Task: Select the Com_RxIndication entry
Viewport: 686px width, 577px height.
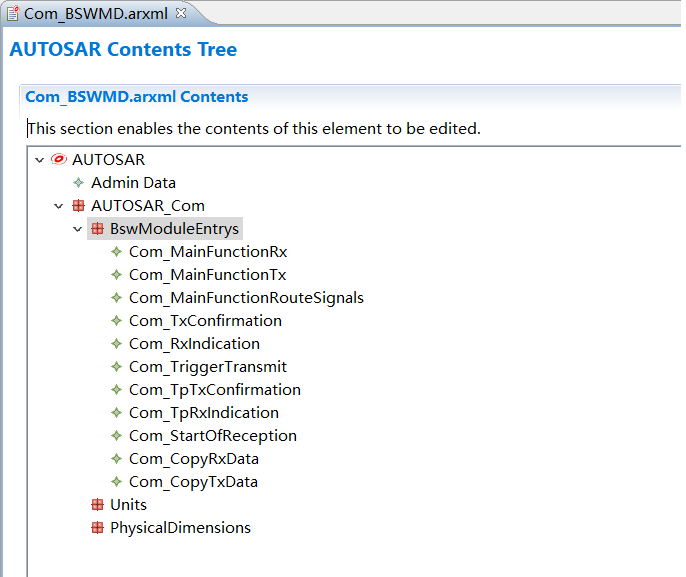Action: tap(194, 344)
